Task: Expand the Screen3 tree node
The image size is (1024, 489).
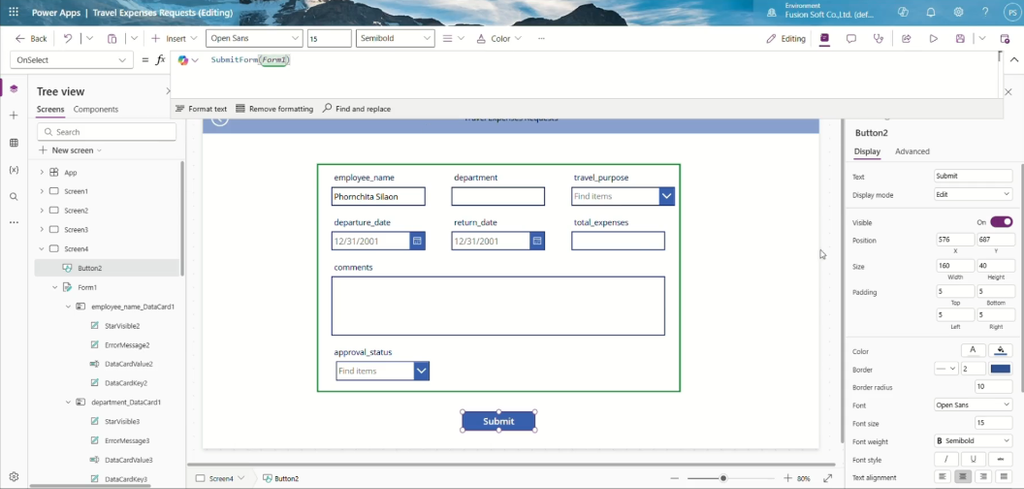Action: tap(42, 230)
